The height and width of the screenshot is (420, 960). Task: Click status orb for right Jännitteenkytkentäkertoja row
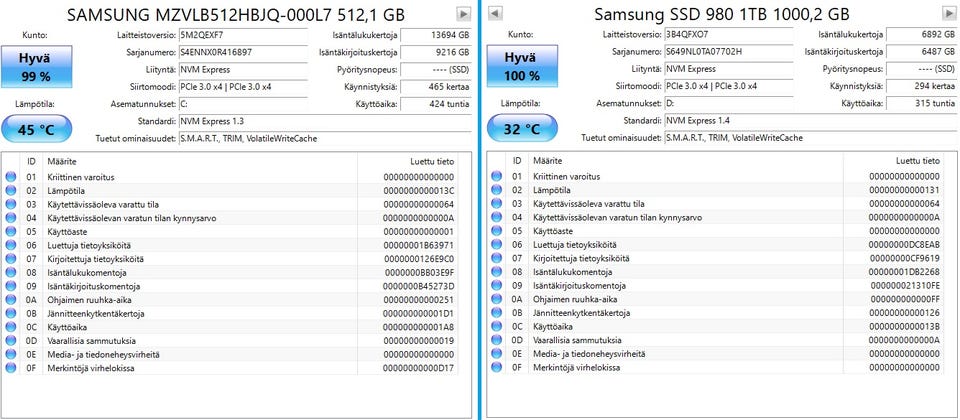tap(497, 313)
